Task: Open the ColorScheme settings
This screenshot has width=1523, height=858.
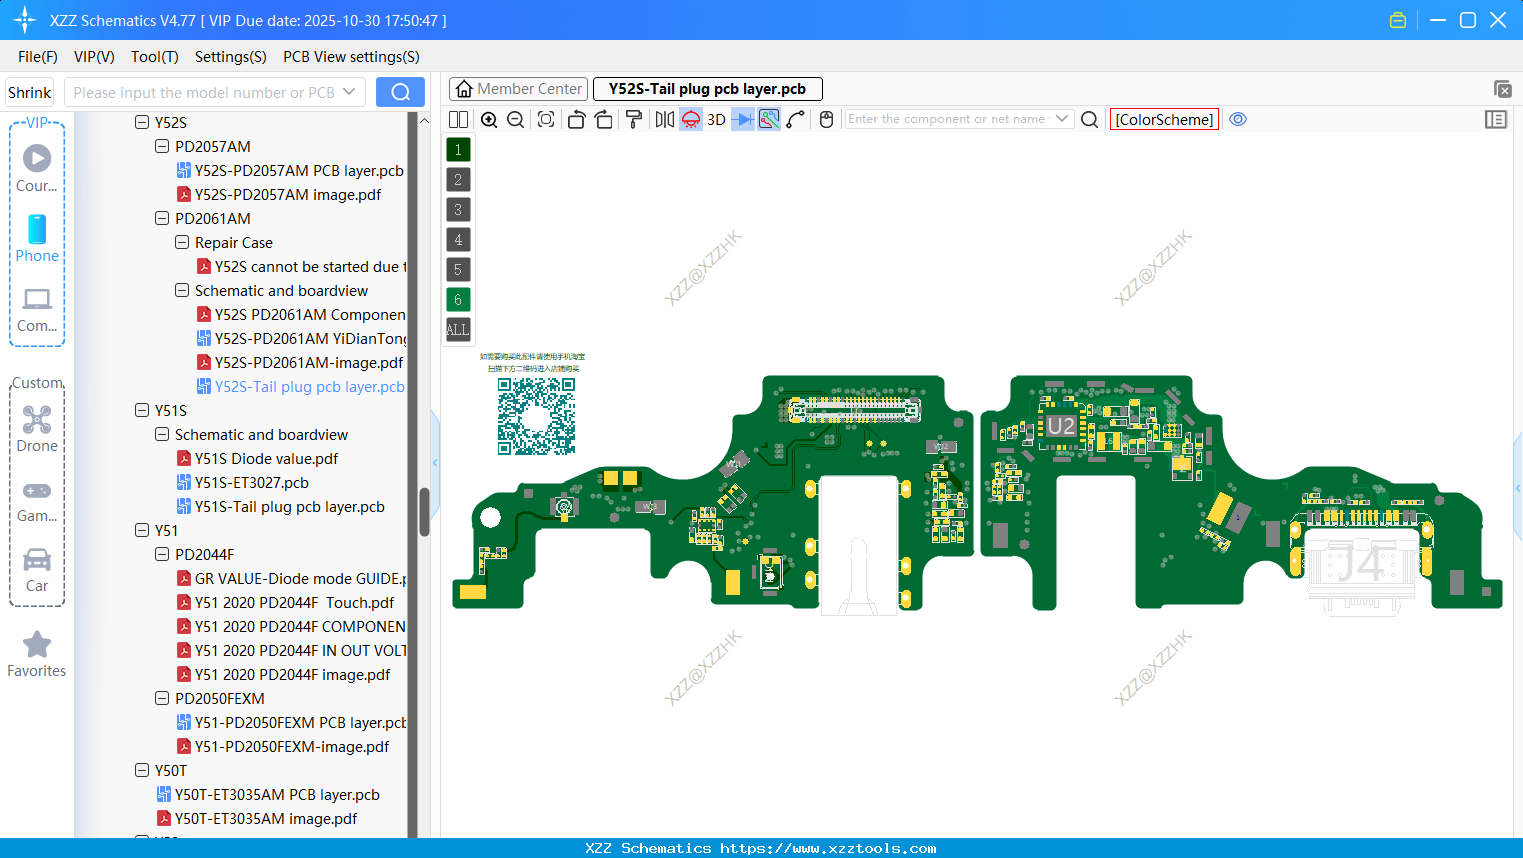Action: tap(1164, 119)
